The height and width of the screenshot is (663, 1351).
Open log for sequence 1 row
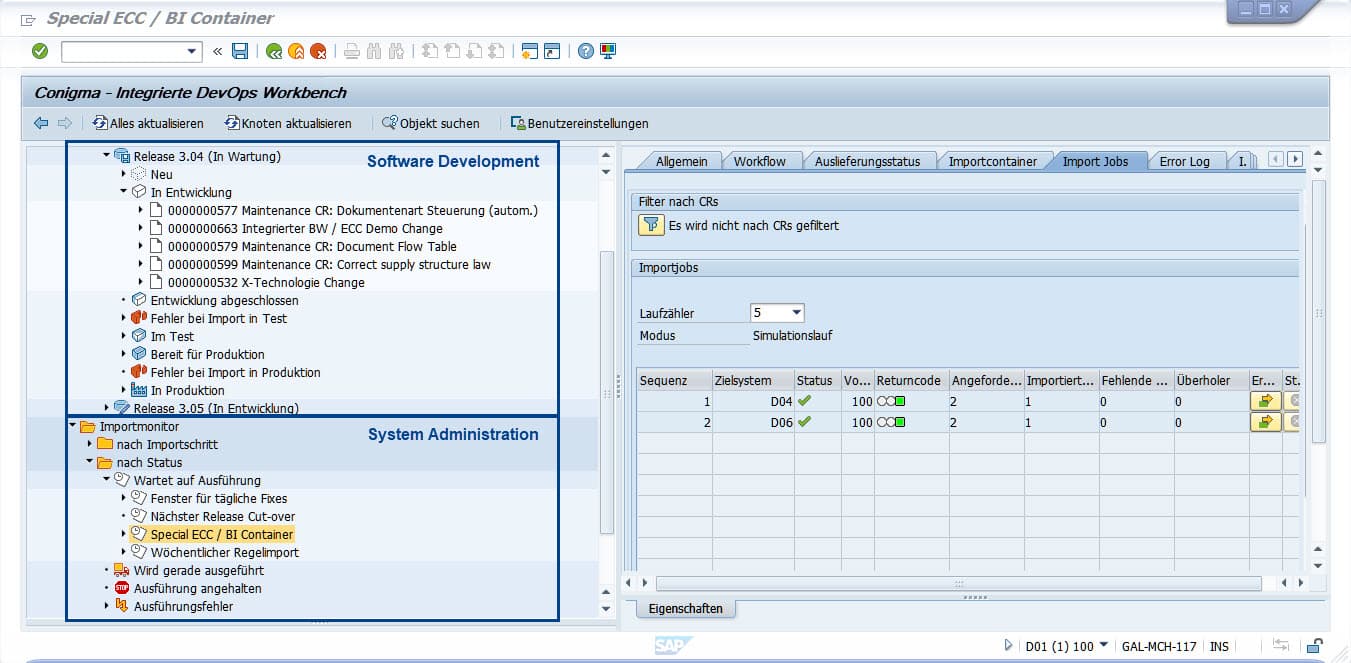tap(1265, 401)
